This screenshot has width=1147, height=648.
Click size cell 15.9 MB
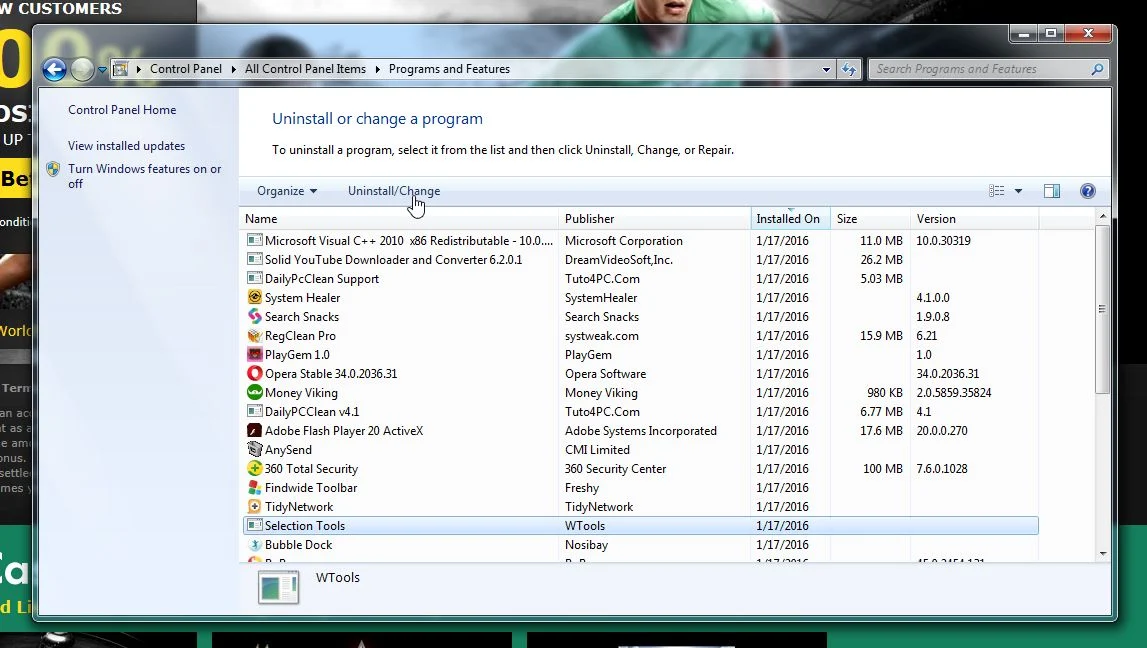(881, 336)
